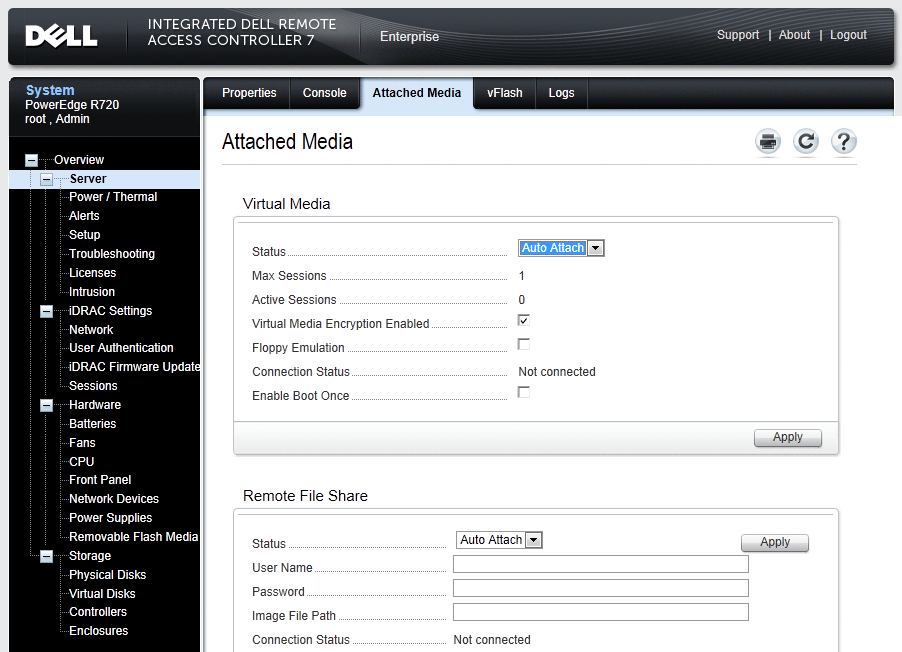The width and height of the screenshot is (902, 652).
Task: Apply the Virtual Media settings
Action: coord(788,437)
